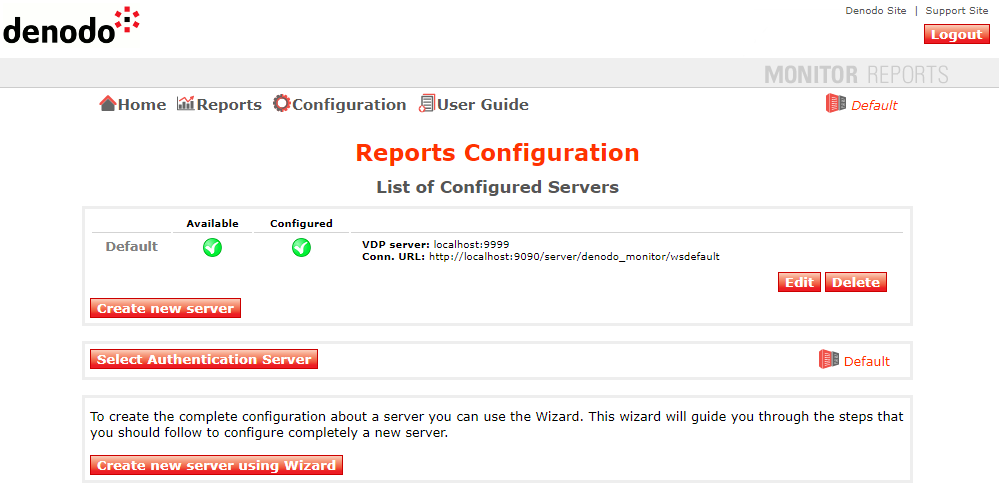Click the Available column header

pos(212,224)
